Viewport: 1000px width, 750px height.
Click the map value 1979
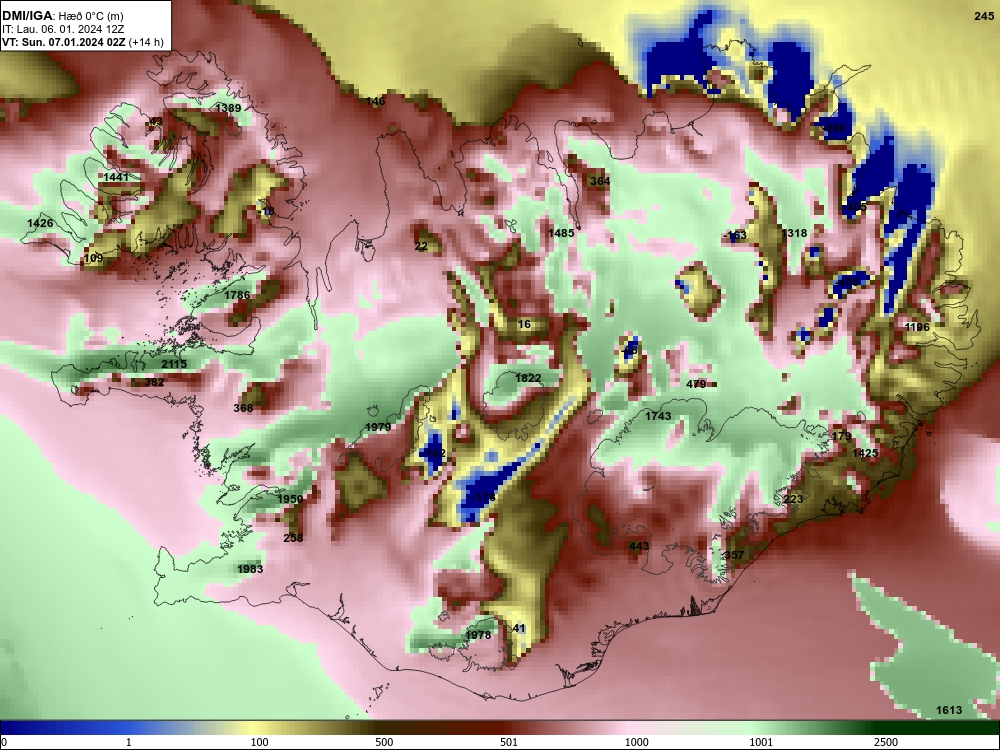(x=378, y=427)
